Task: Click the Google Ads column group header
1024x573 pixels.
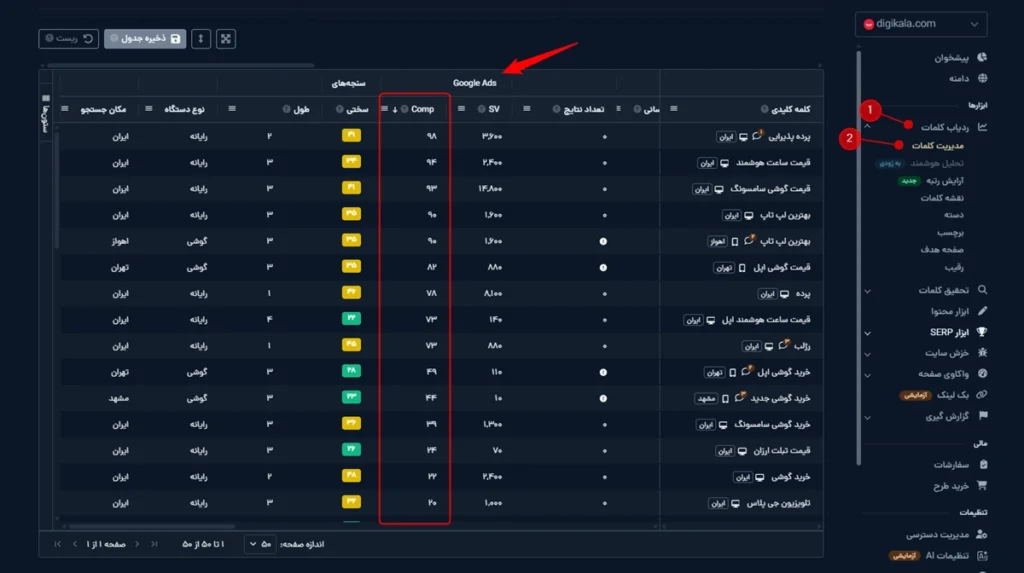Action: click(475, 83)
